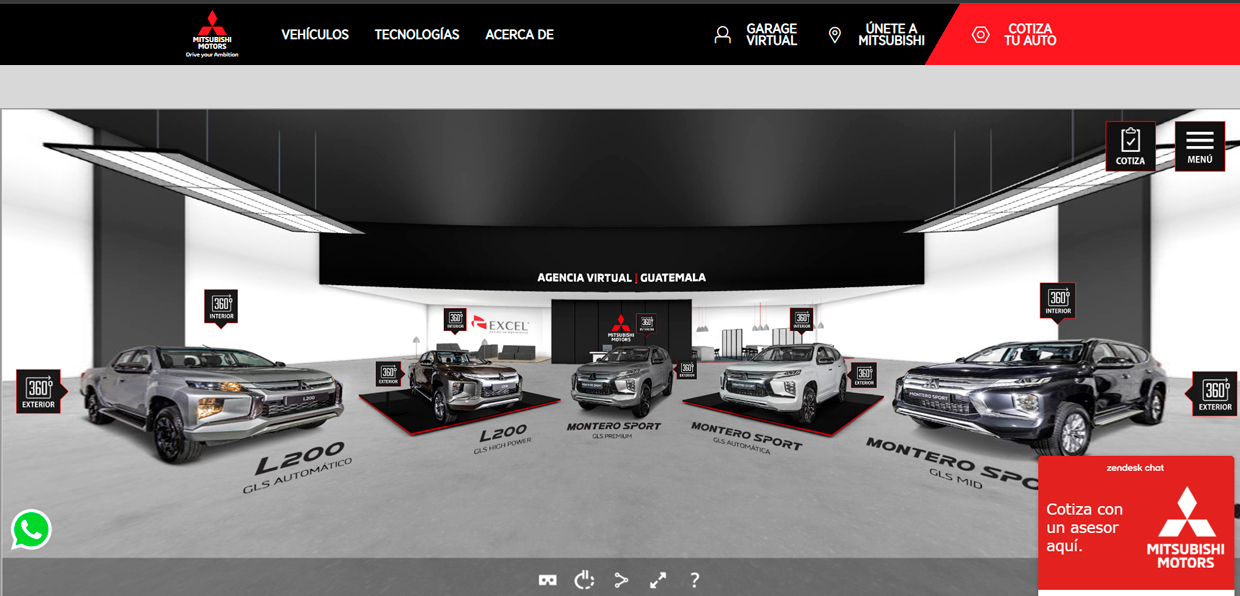Click the Mitsubishi Motors logo
Viewport: 1240px width, 596px height.
pyautogui.click(x=210, y=33)
